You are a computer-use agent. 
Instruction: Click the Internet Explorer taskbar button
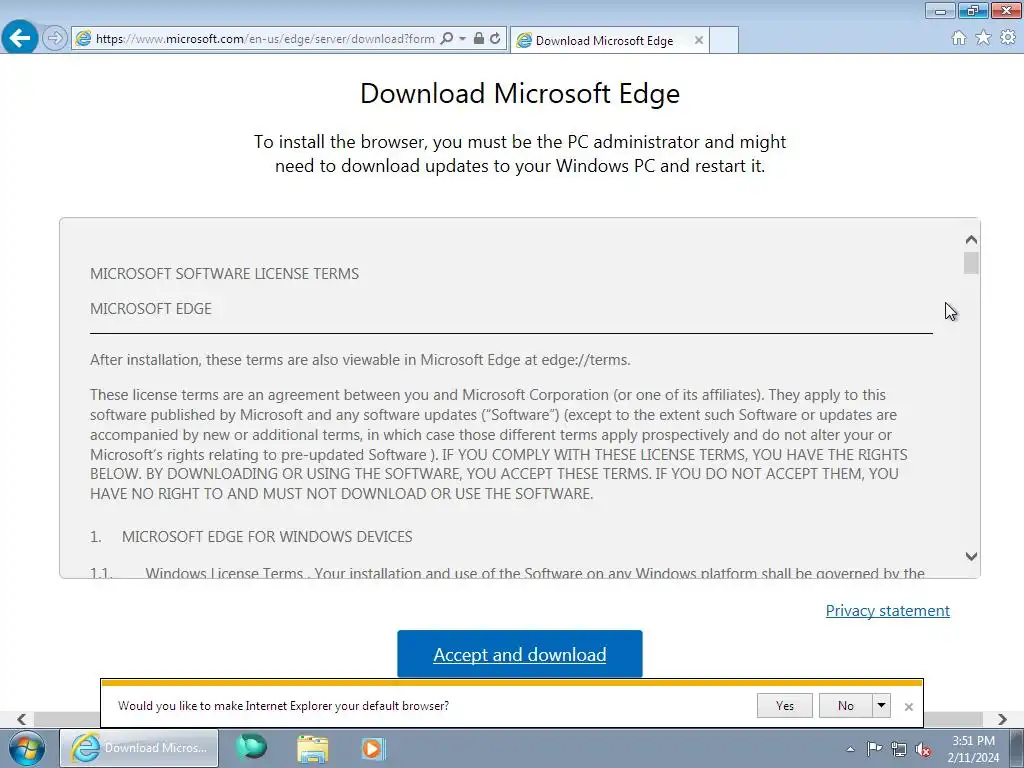click(139, 748)
